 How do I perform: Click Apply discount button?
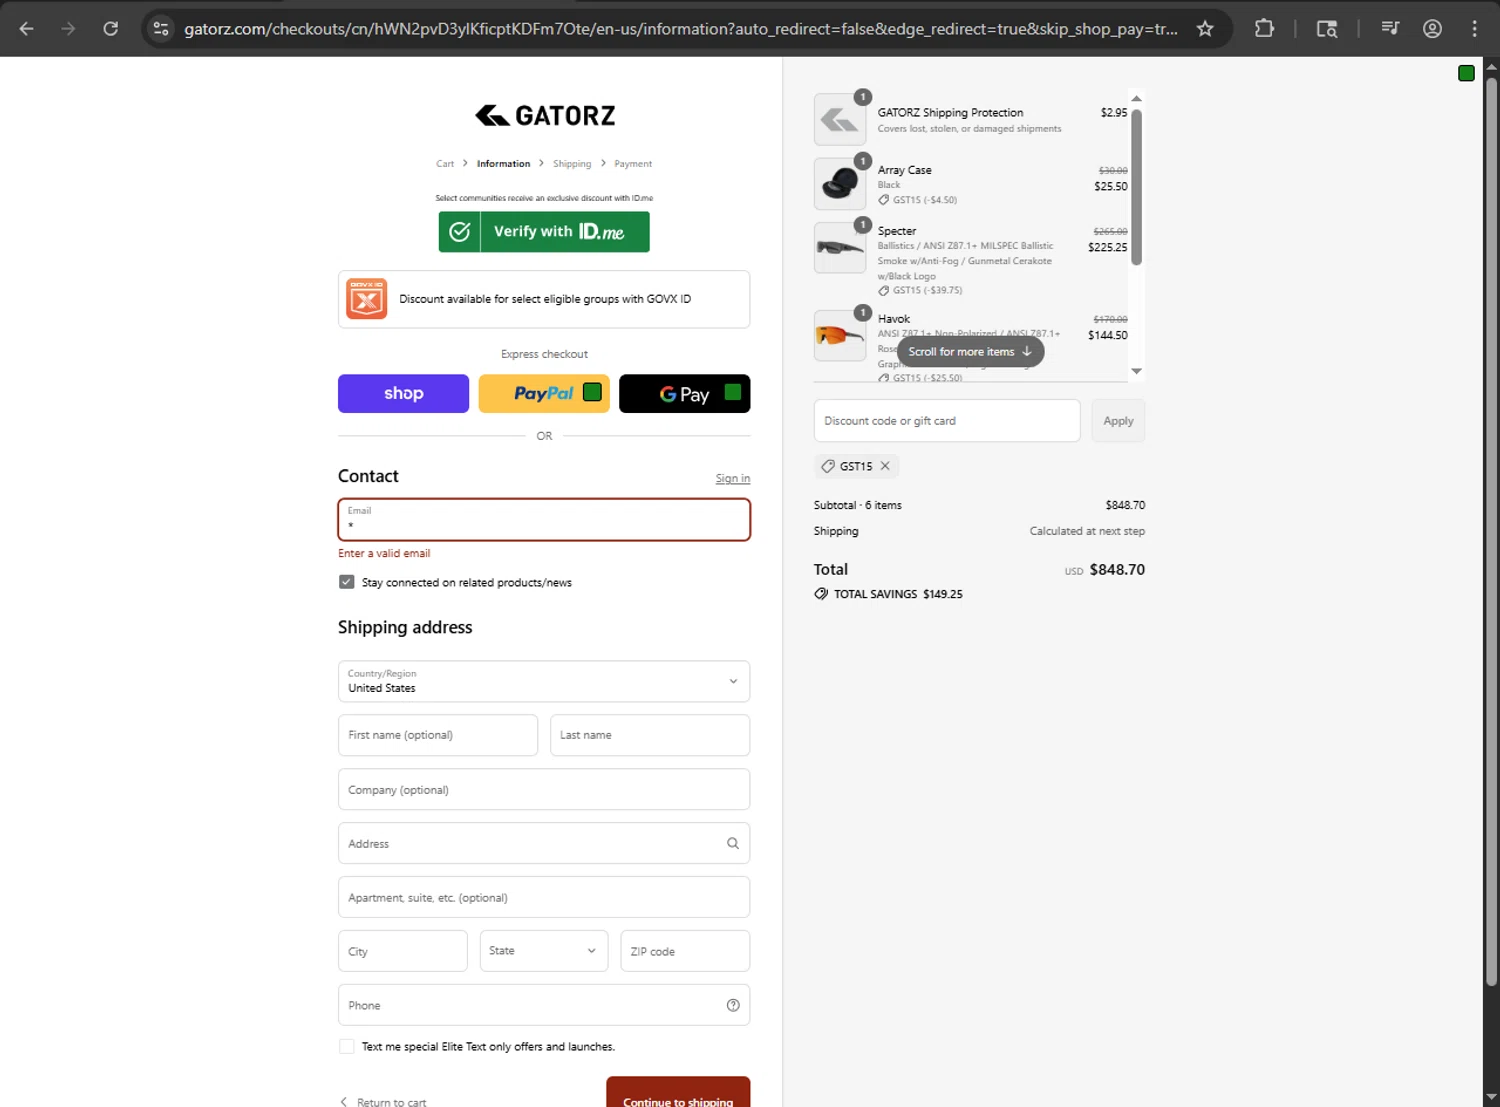coord(1118,421)
